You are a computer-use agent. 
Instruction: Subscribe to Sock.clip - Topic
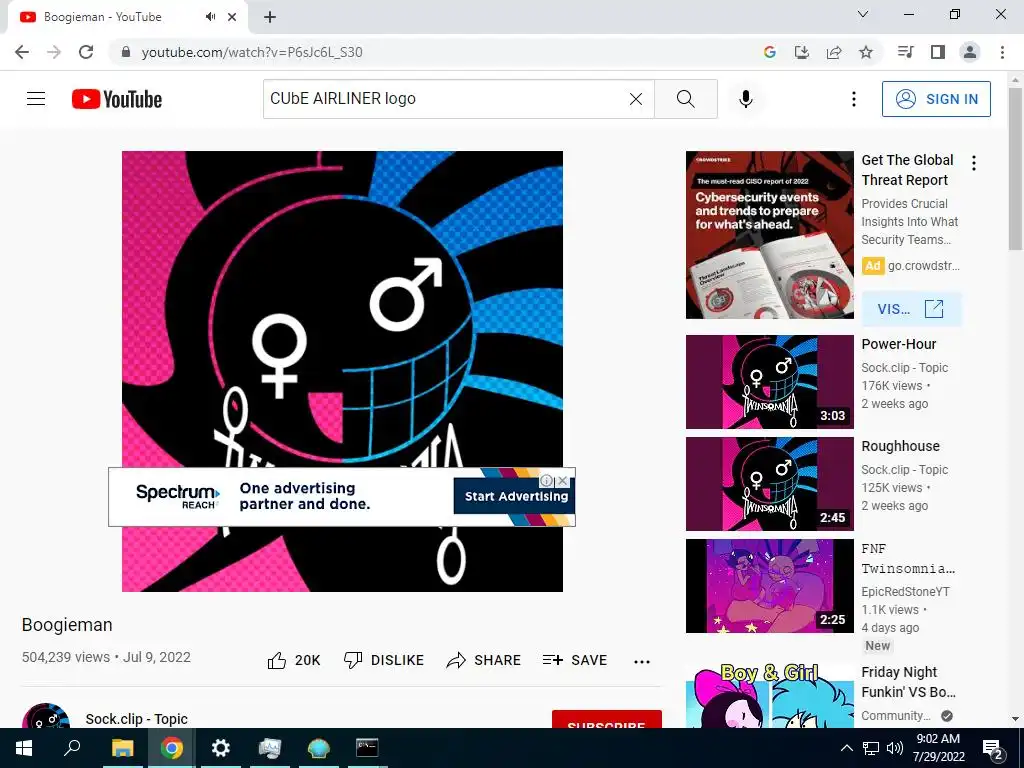[607, 719]
